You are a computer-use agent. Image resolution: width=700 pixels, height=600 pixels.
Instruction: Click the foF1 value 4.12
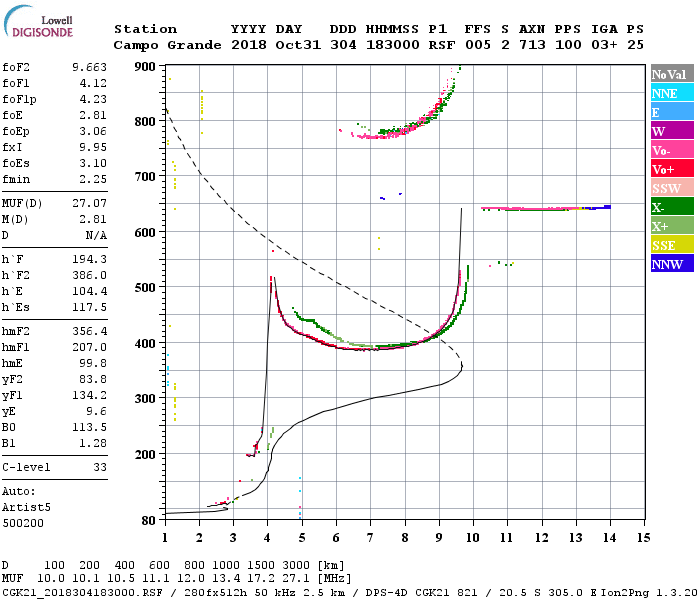(93, 83)
